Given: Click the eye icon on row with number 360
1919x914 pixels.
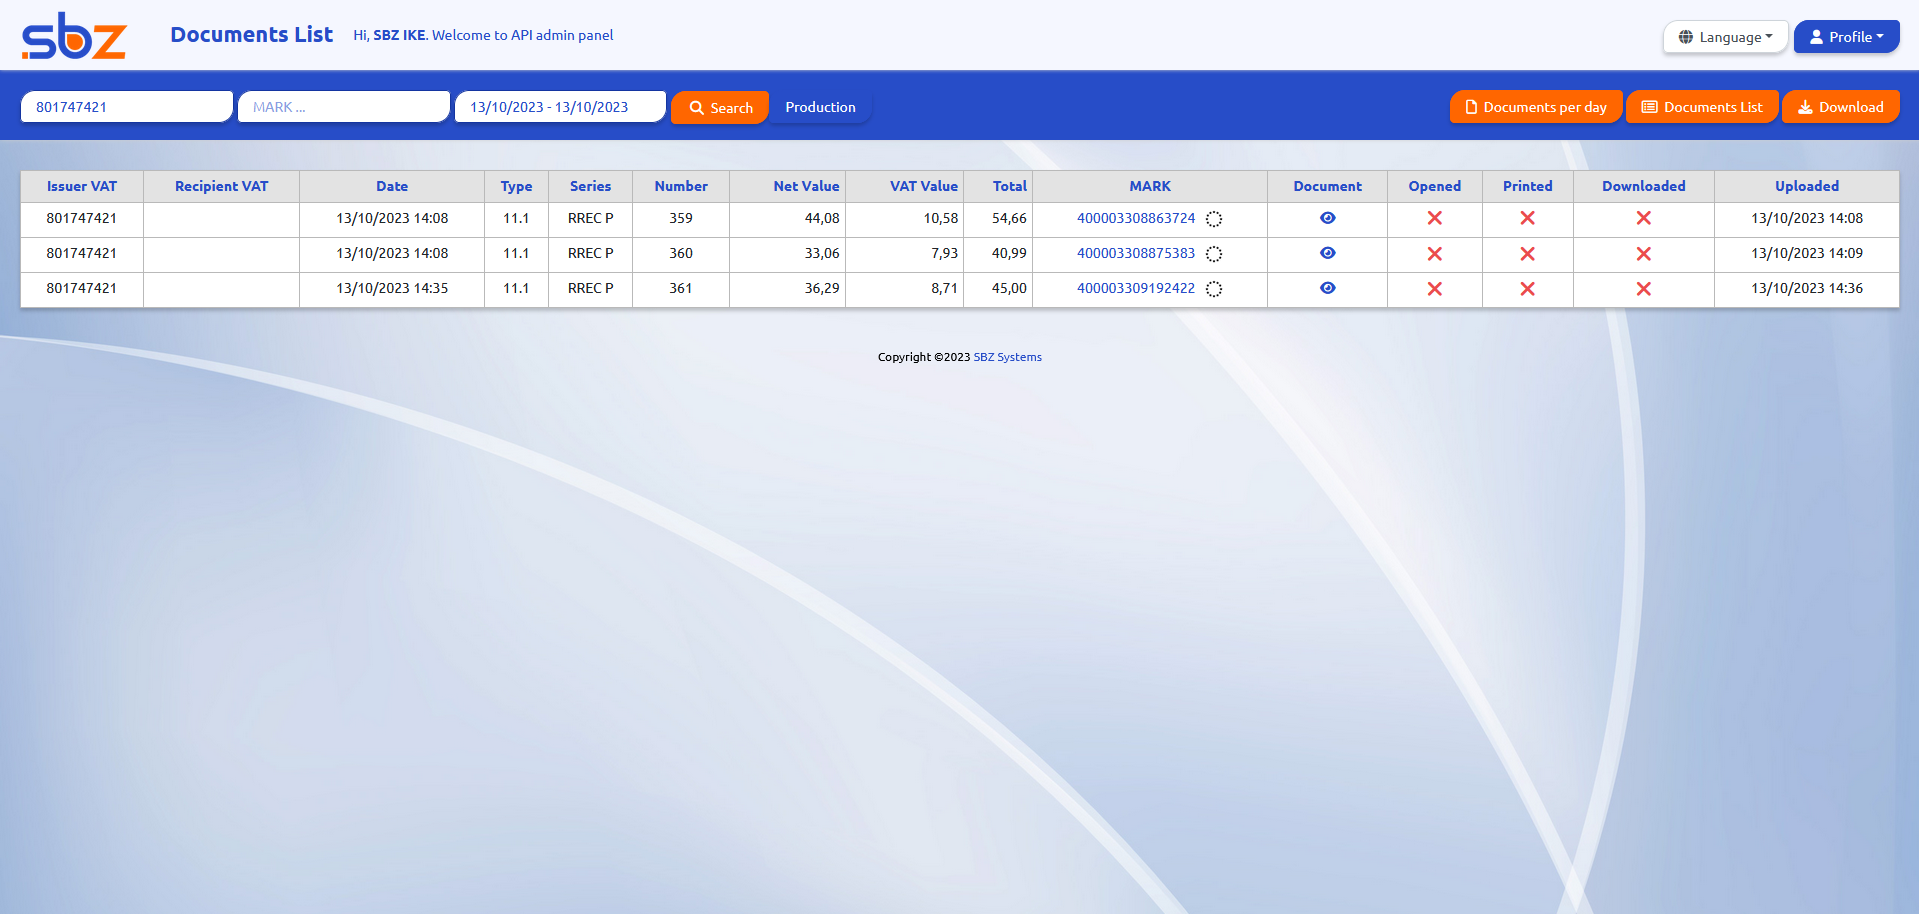Looking at the screenshot, I should (1327, 253).
